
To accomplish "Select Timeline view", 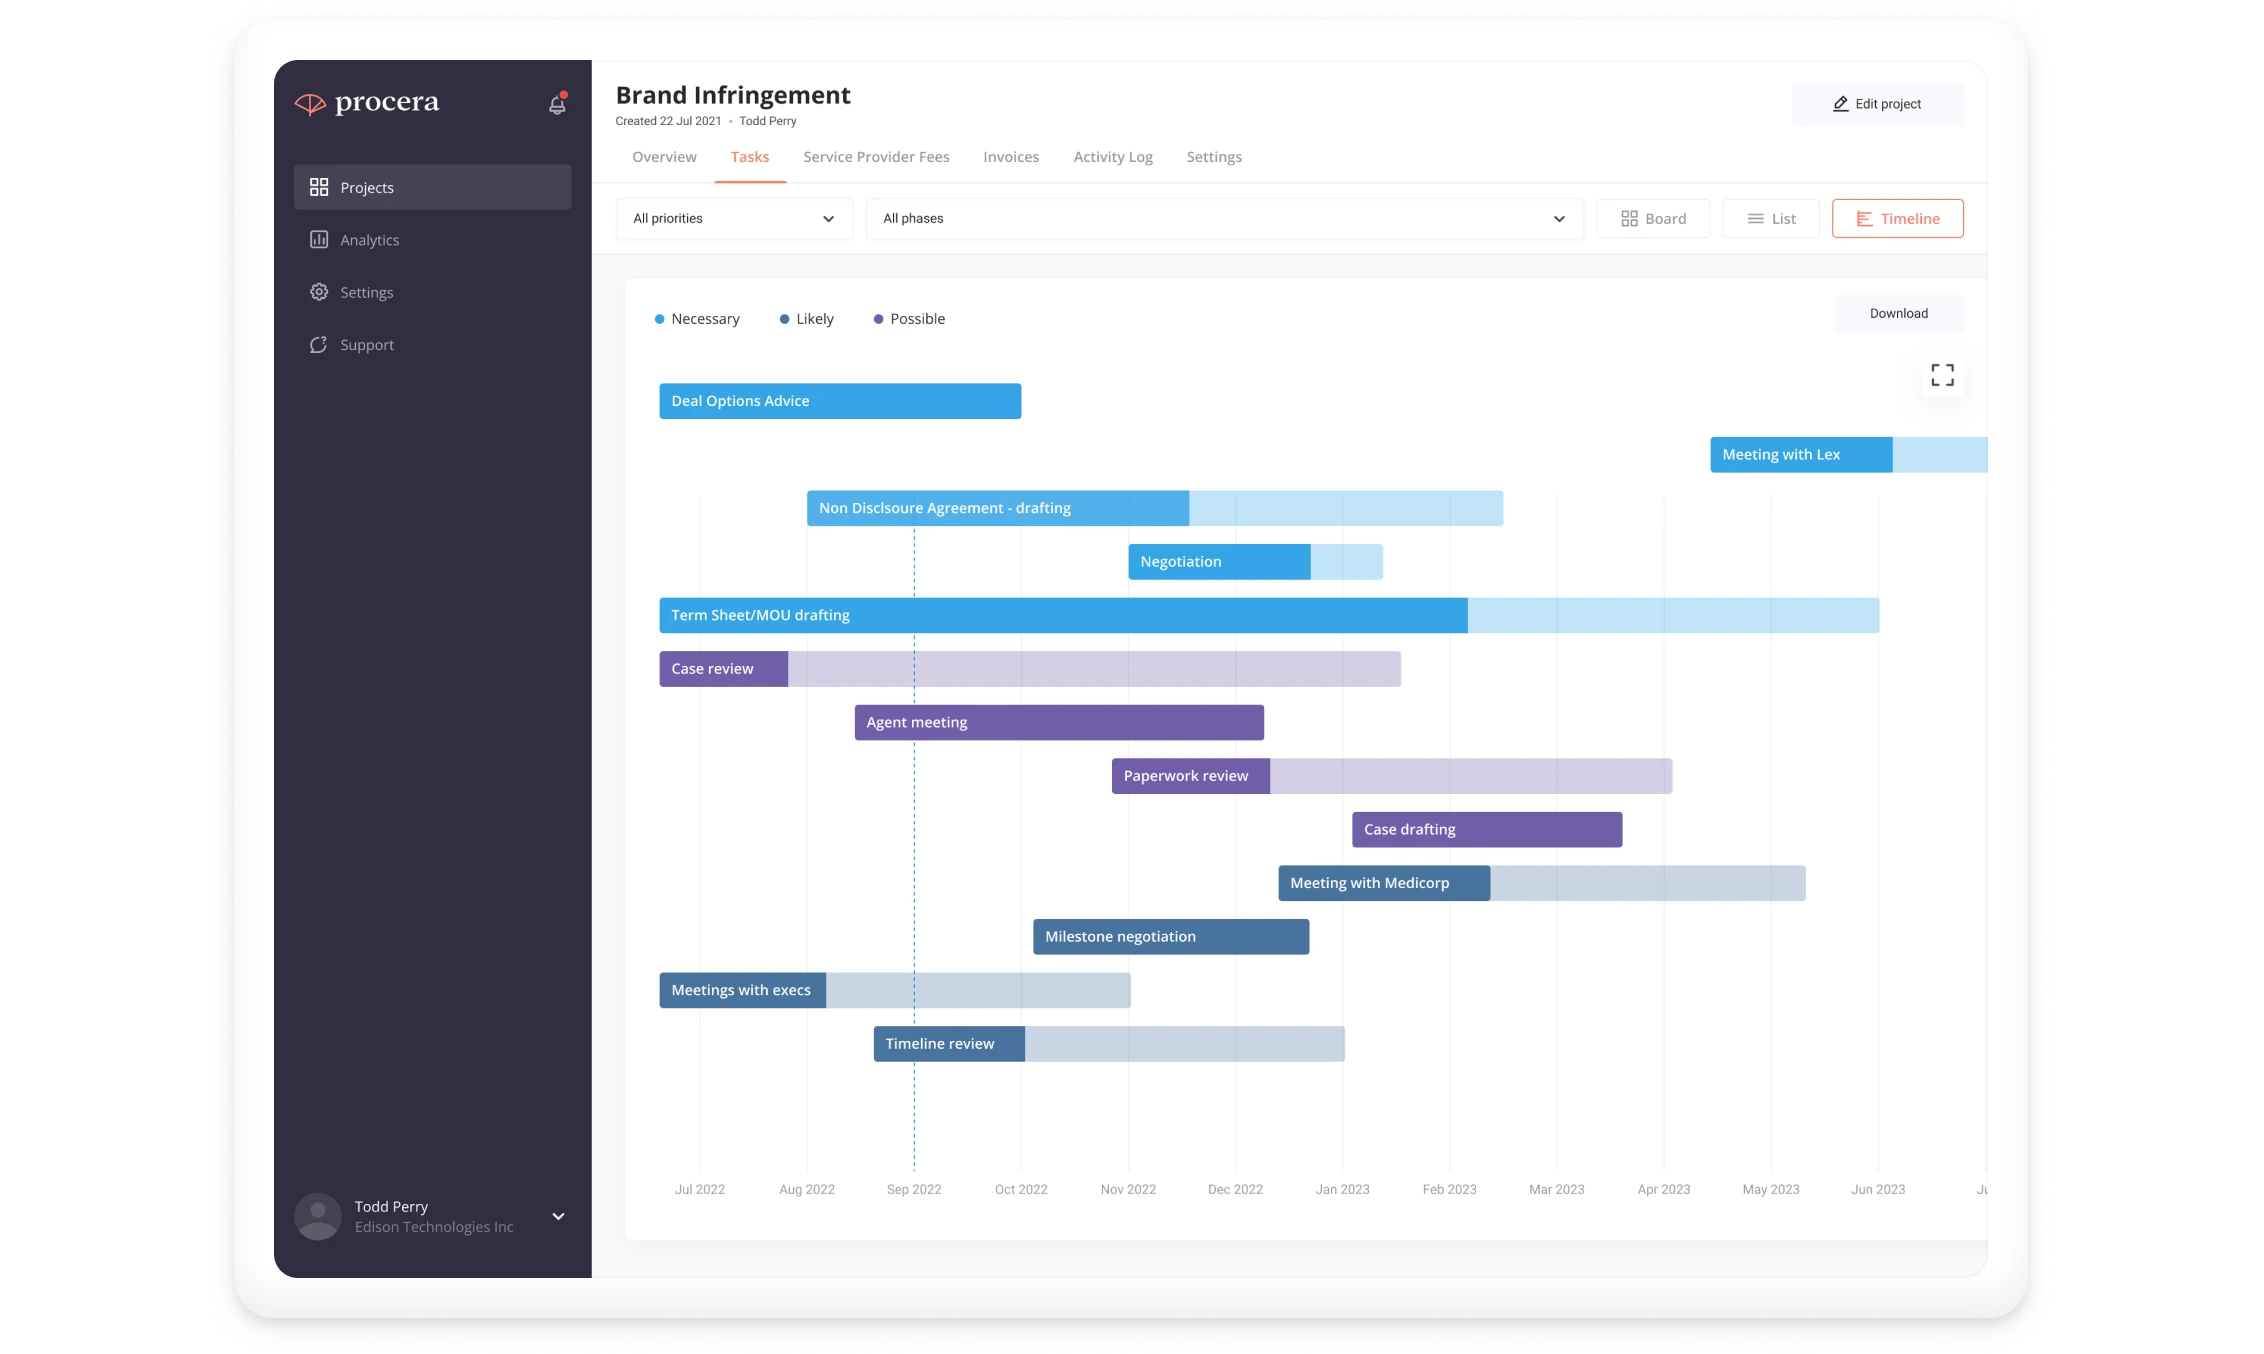I will [x=1897, y=218].
